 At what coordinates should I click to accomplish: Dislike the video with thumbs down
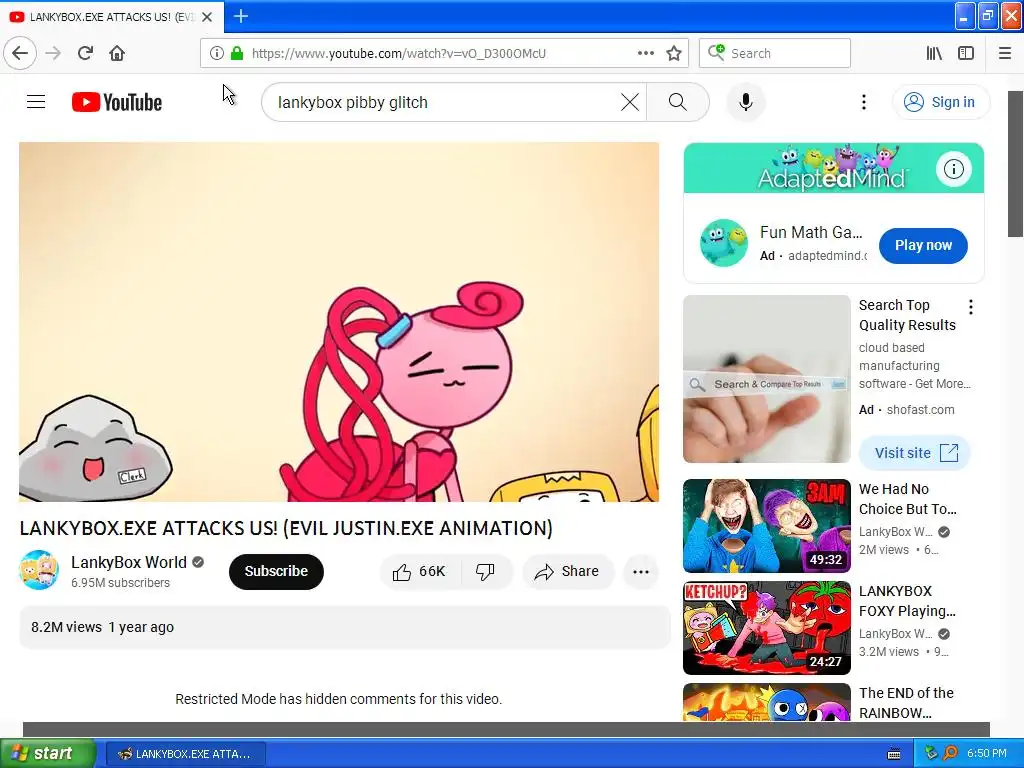point(485,571)
